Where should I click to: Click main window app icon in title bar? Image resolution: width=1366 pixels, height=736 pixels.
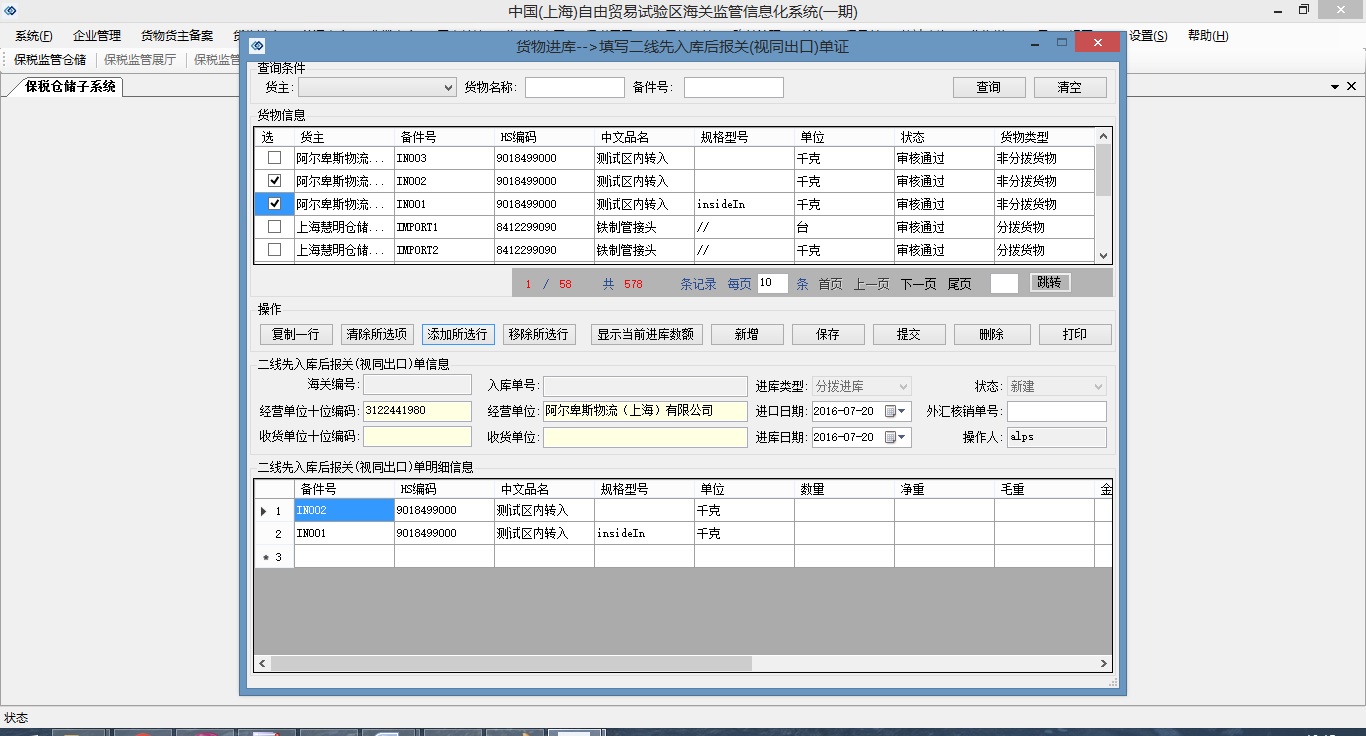coord(10,11)
